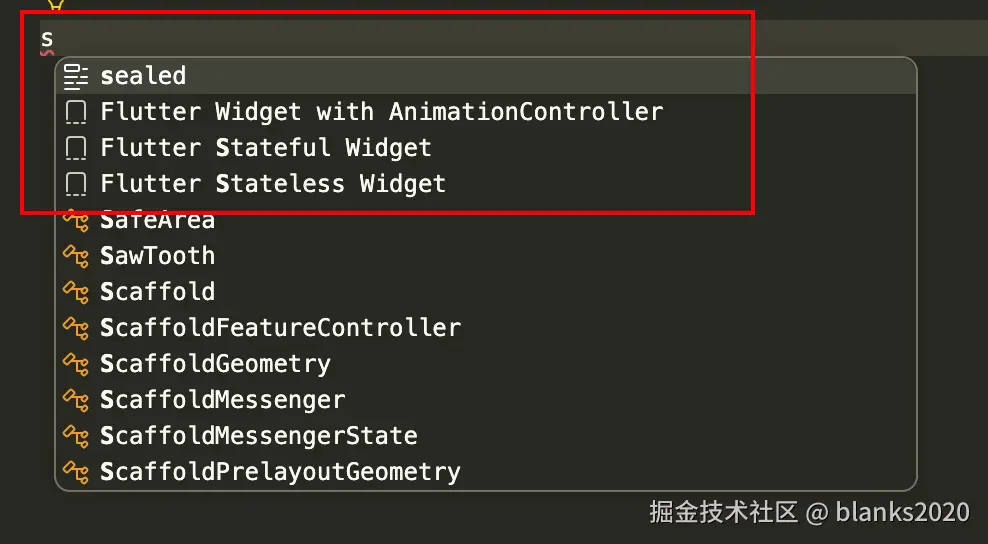This screenshot has height=544, width=988.
Task: Select ScaffoldPrelayoutGeometry from suggestions
Action: 486,472
